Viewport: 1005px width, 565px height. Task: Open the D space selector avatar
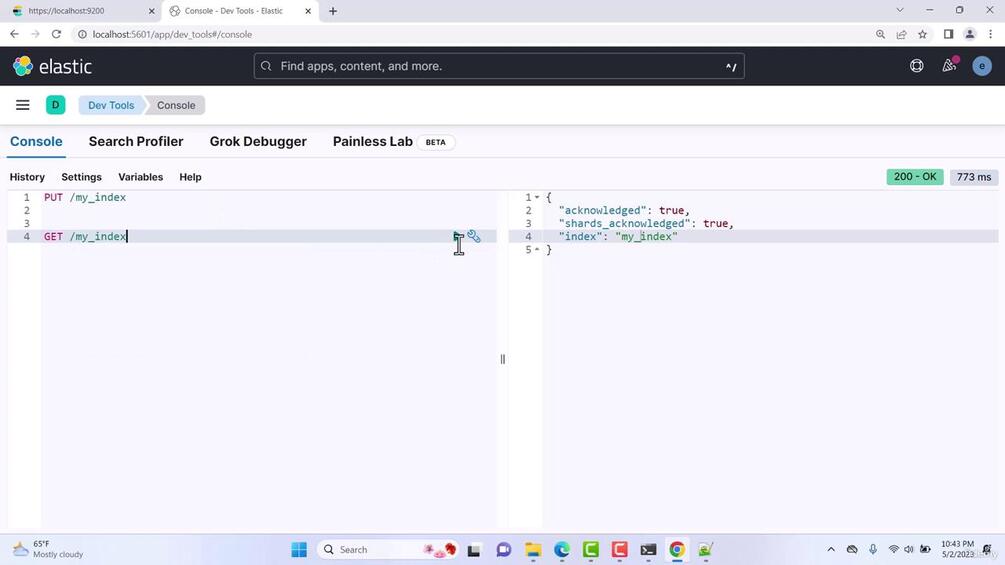coord(56,105)
